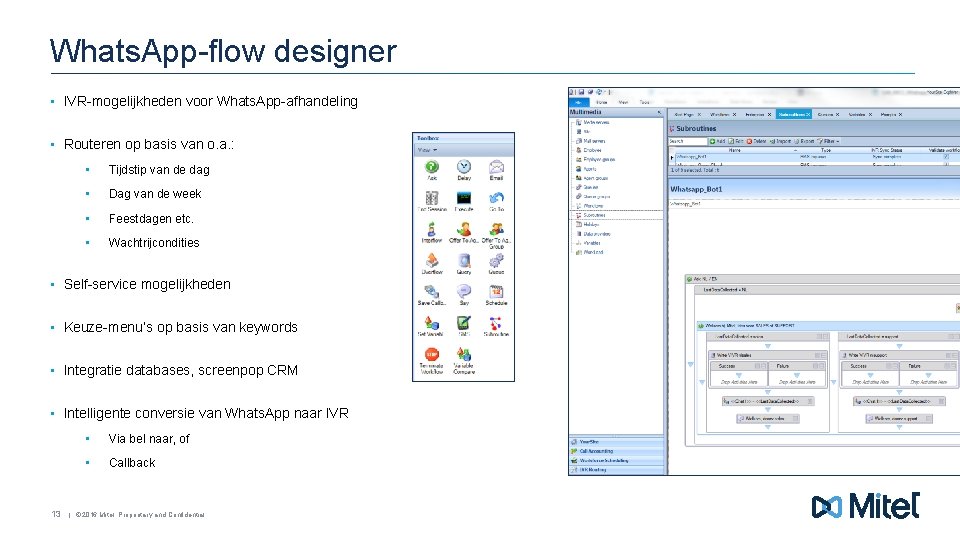Select the SMS activity icon

(x=464, y=323)
